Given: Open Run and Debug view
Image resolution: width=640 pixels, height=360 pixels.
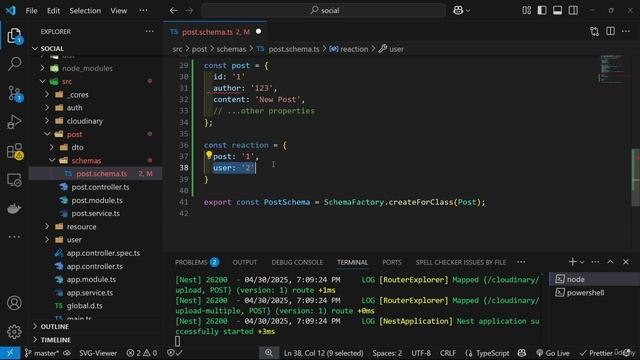Looking at the screenshot, I should click(14, 122).
